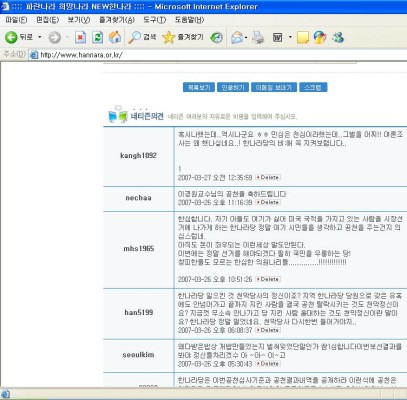Open the 검색 search magnifier tool

click(142, 37)
